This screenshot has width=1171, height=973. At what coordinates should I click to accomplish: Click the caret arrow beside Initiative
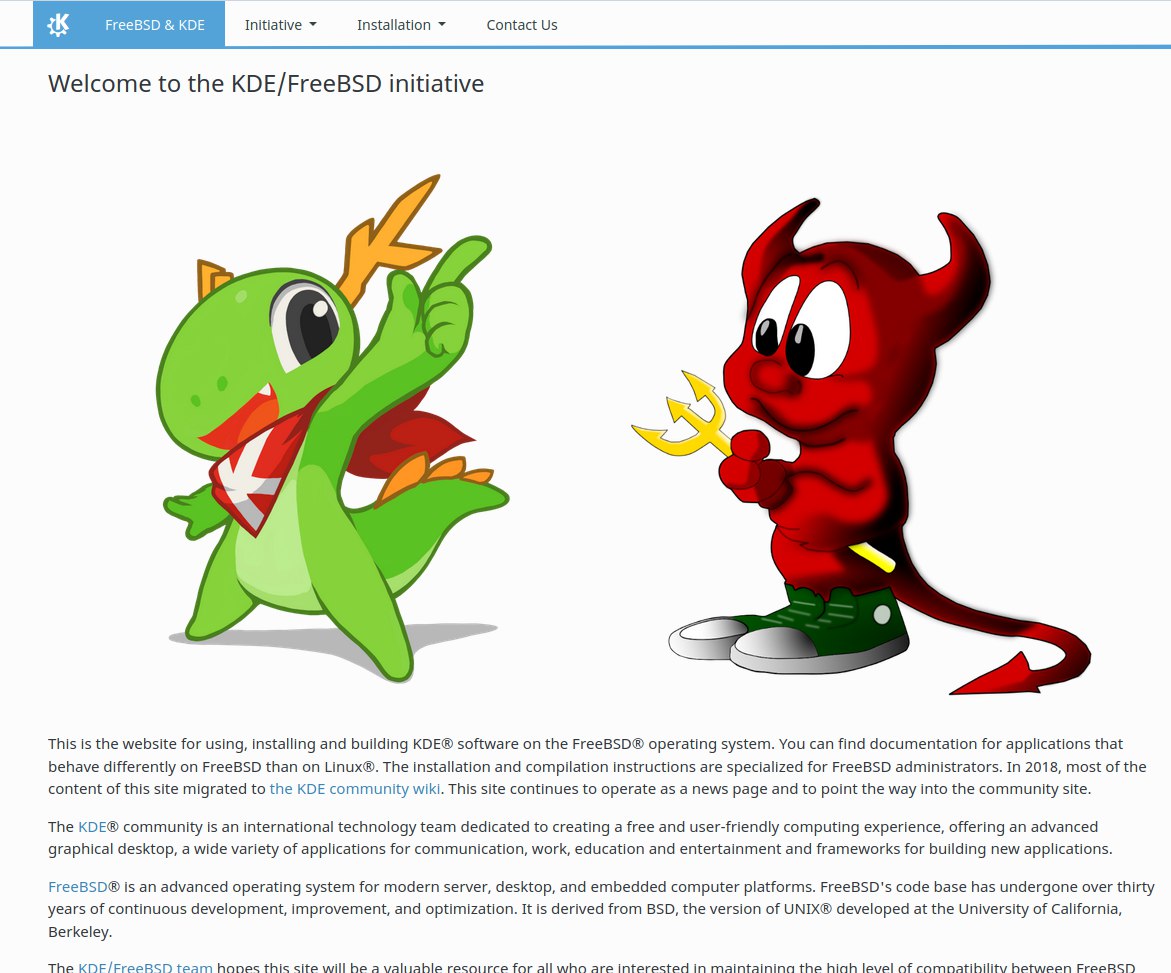tap(313, 25)
